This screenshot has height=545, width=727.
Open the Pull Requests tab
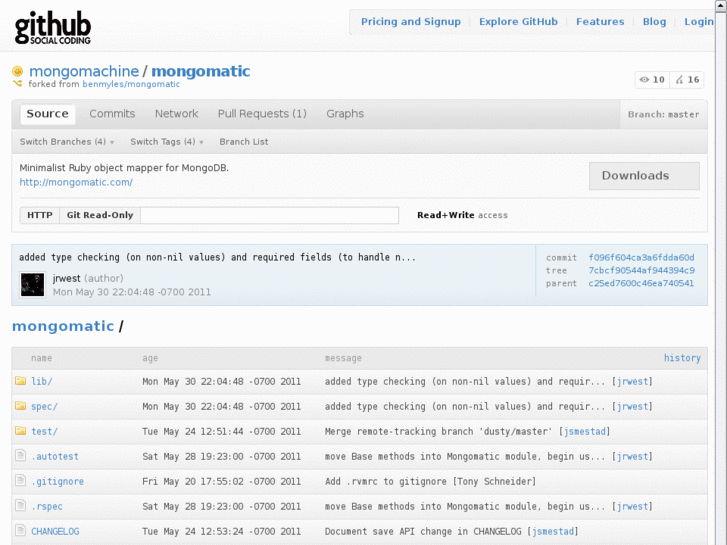point(262,114)
